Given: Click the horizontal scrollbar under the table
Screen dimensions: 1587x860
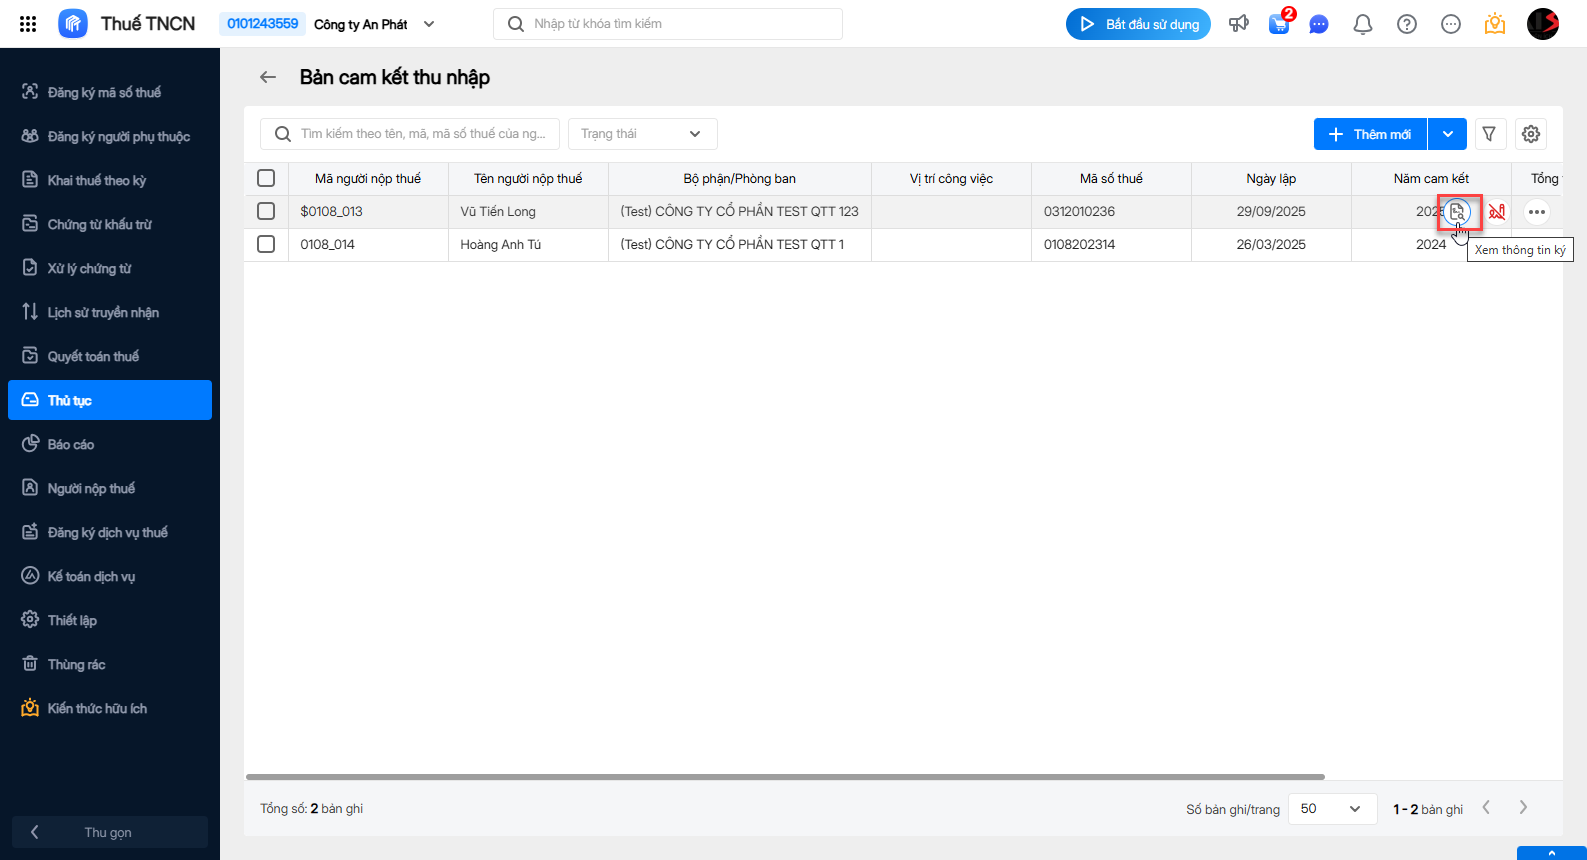Looking at the screenshot, I should [785, 777].
